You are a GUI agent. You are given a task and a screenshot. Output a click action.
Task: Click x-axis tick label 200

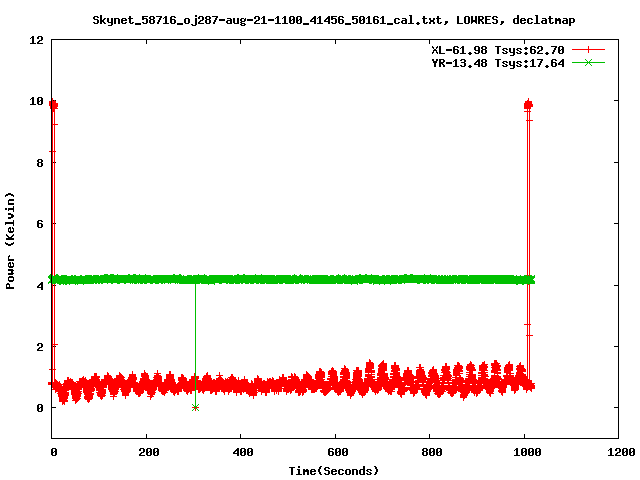click(x=148, y=452)
